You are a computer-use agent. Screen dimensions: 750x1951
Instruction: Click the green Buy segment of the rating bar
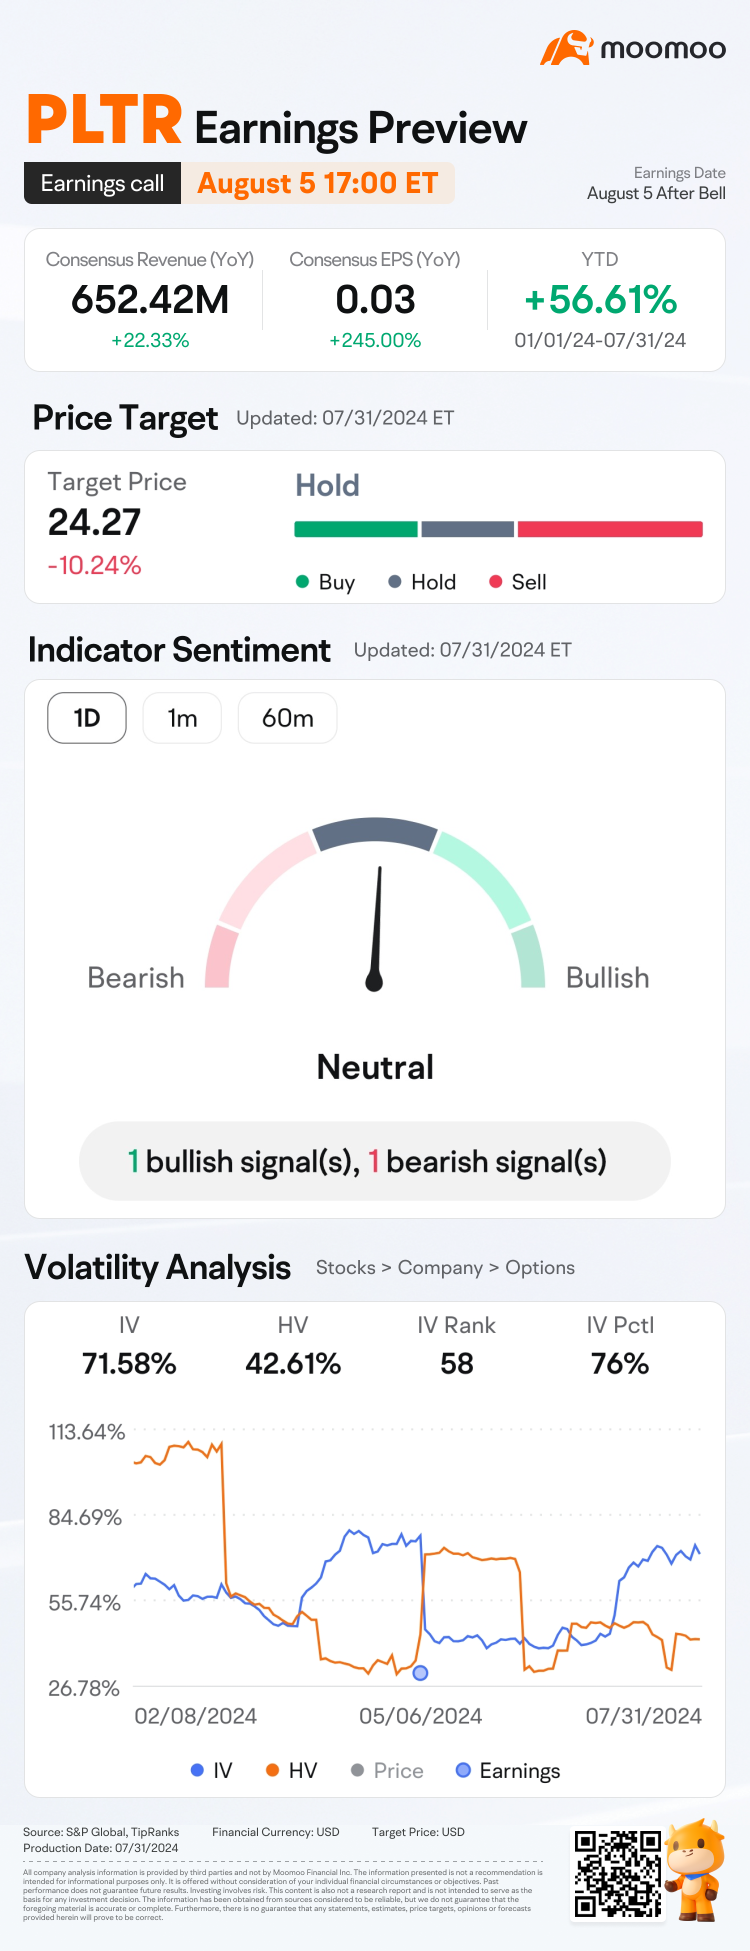pyautogui.click(x=355, y=529)
